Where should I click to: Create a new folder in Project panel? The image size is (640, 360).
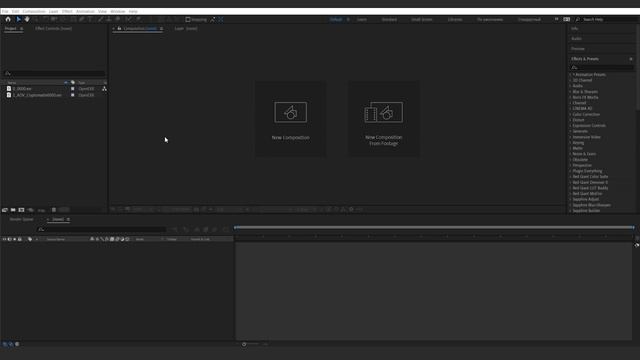point(13,210)
